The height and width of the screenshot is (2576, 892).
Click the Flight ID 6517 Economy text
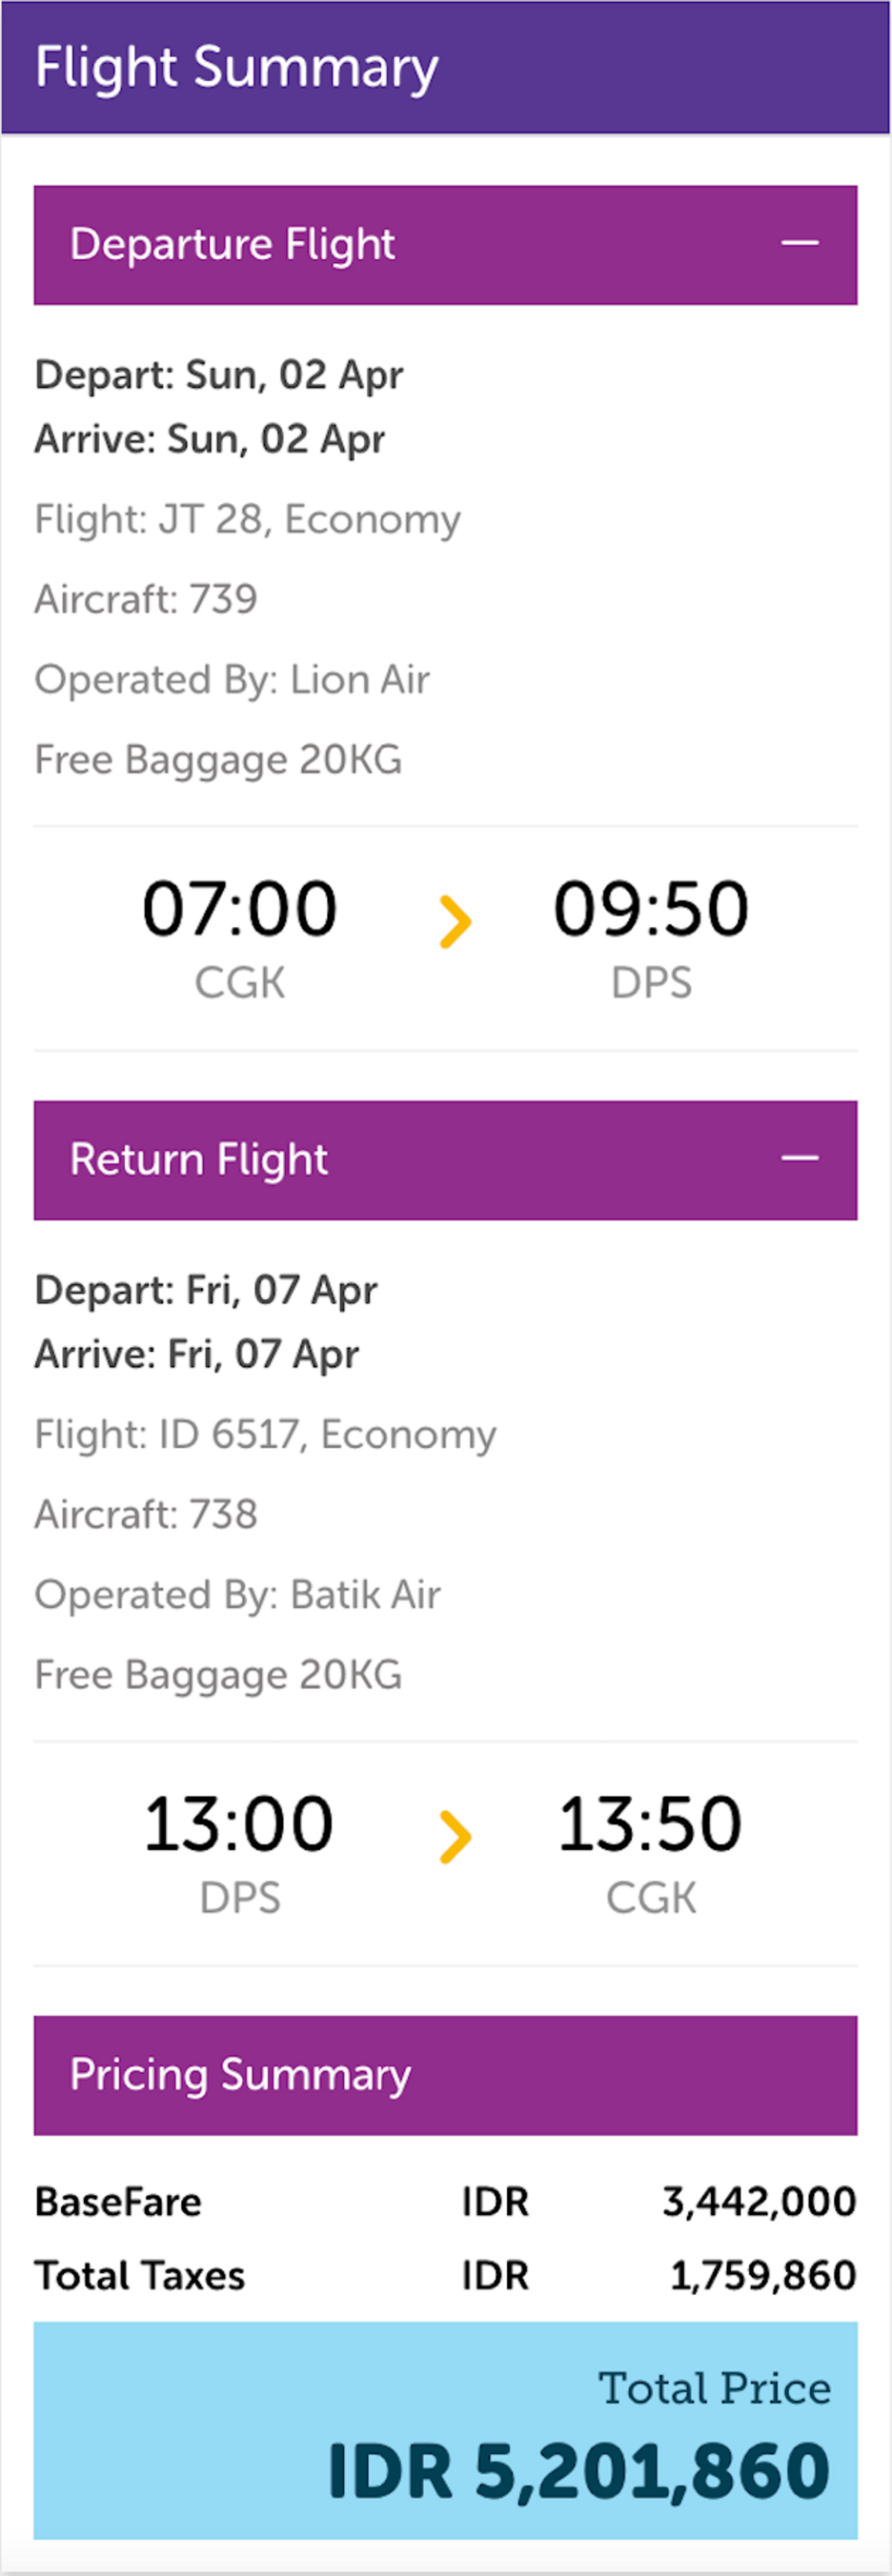tap(266, 1435)
